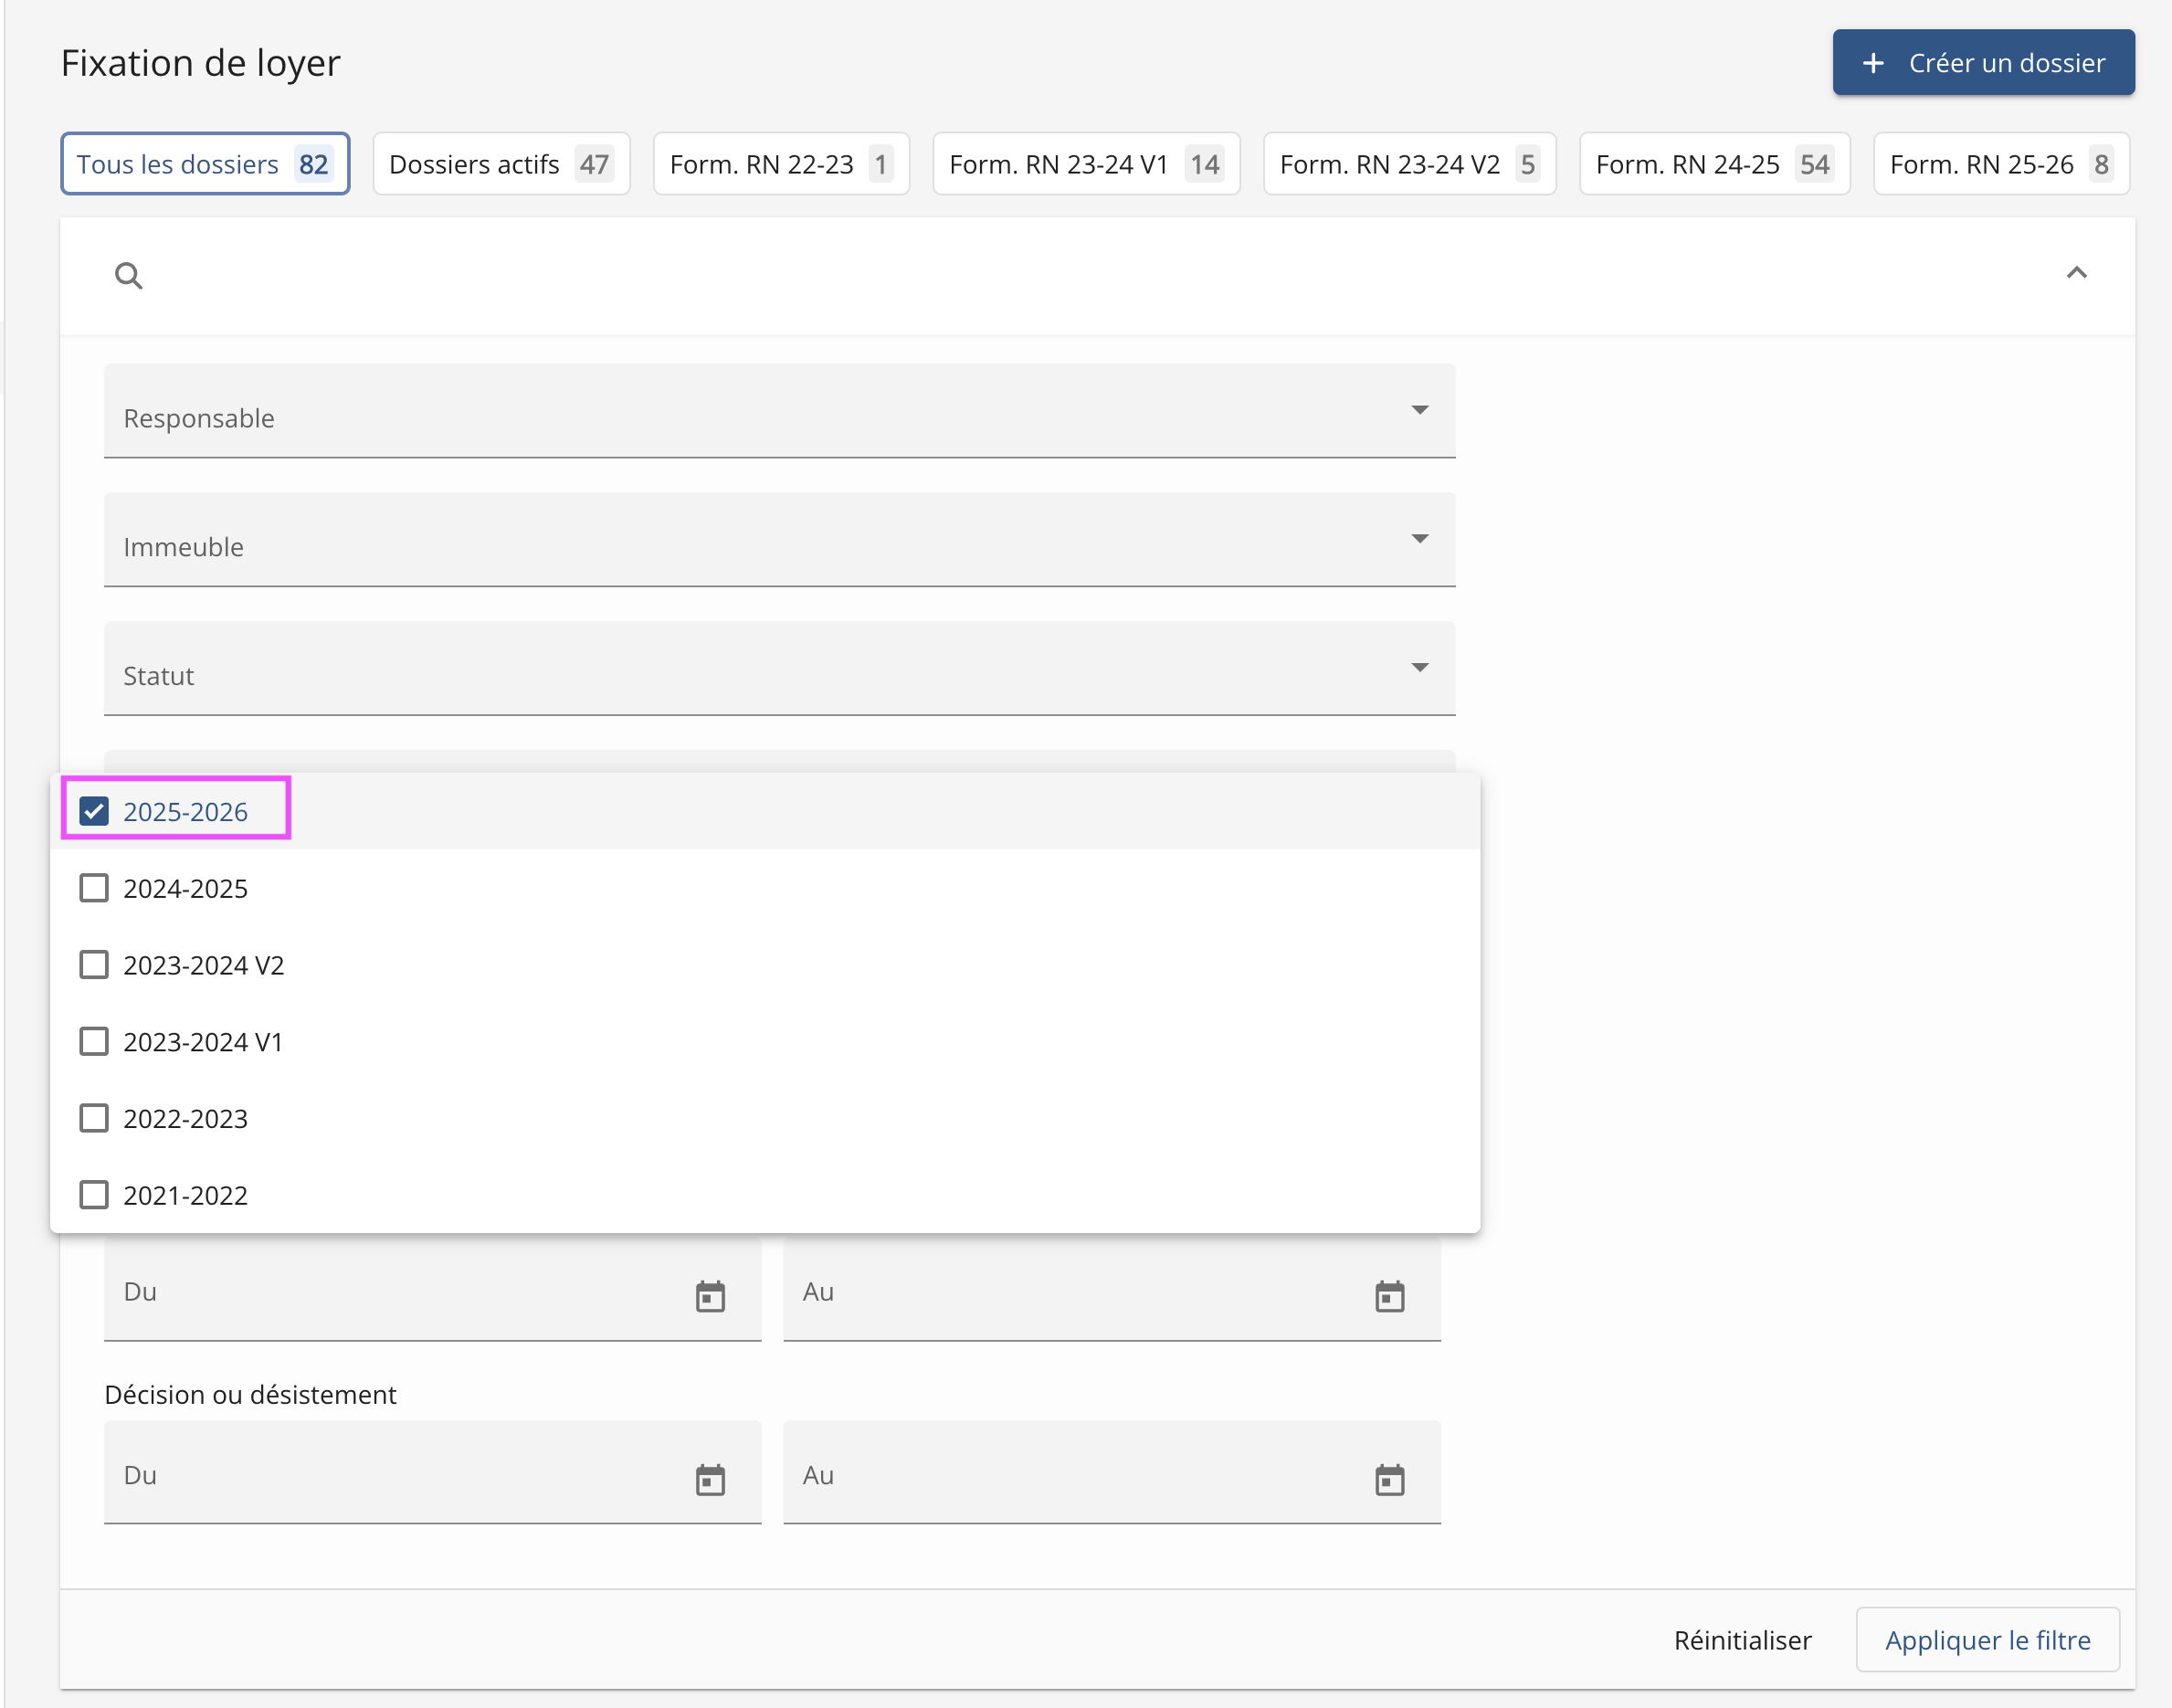Click the Décision 'Du' date input field

pos(400,1475)
